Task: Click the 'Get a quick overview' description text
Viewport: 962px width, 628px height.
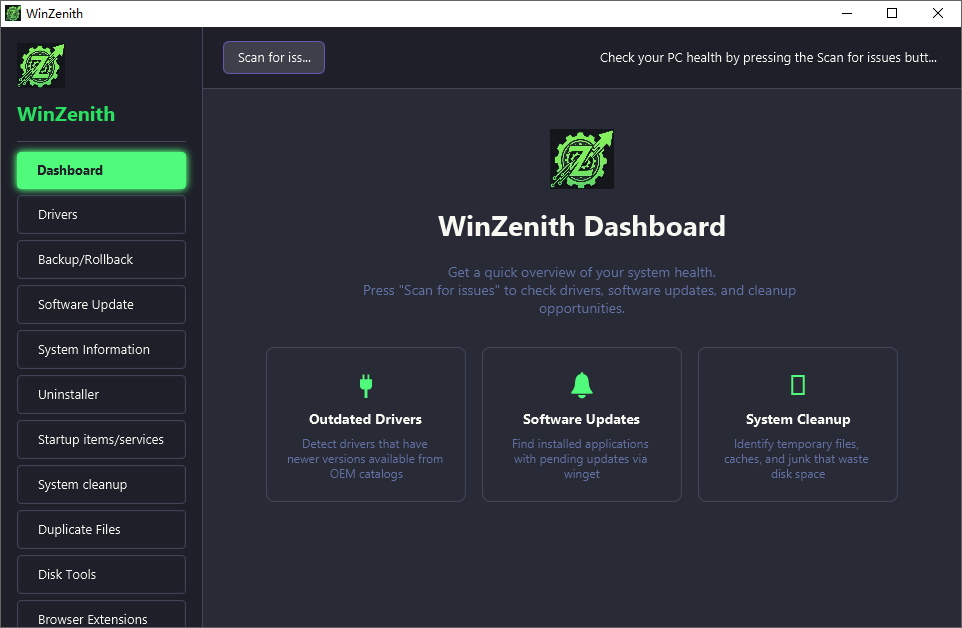Action: (580, 290)
